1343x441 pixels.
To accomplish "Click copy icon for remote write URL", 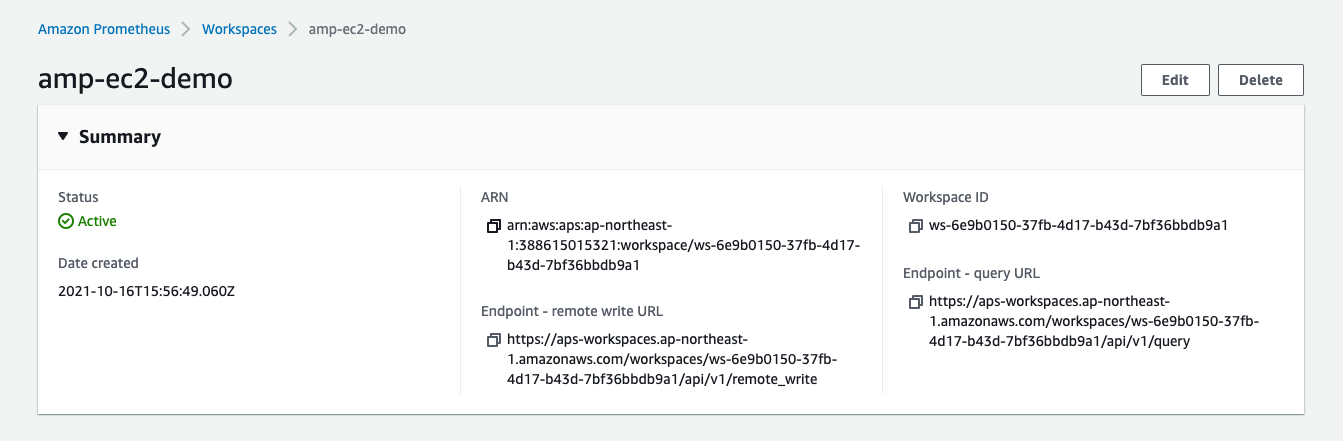I will 493,340.
